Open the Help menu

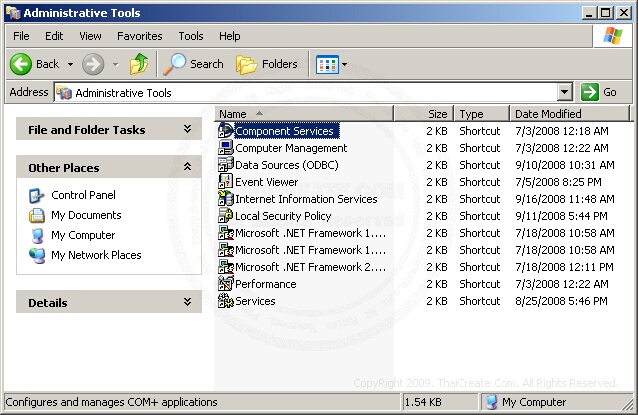coord(229,36)
